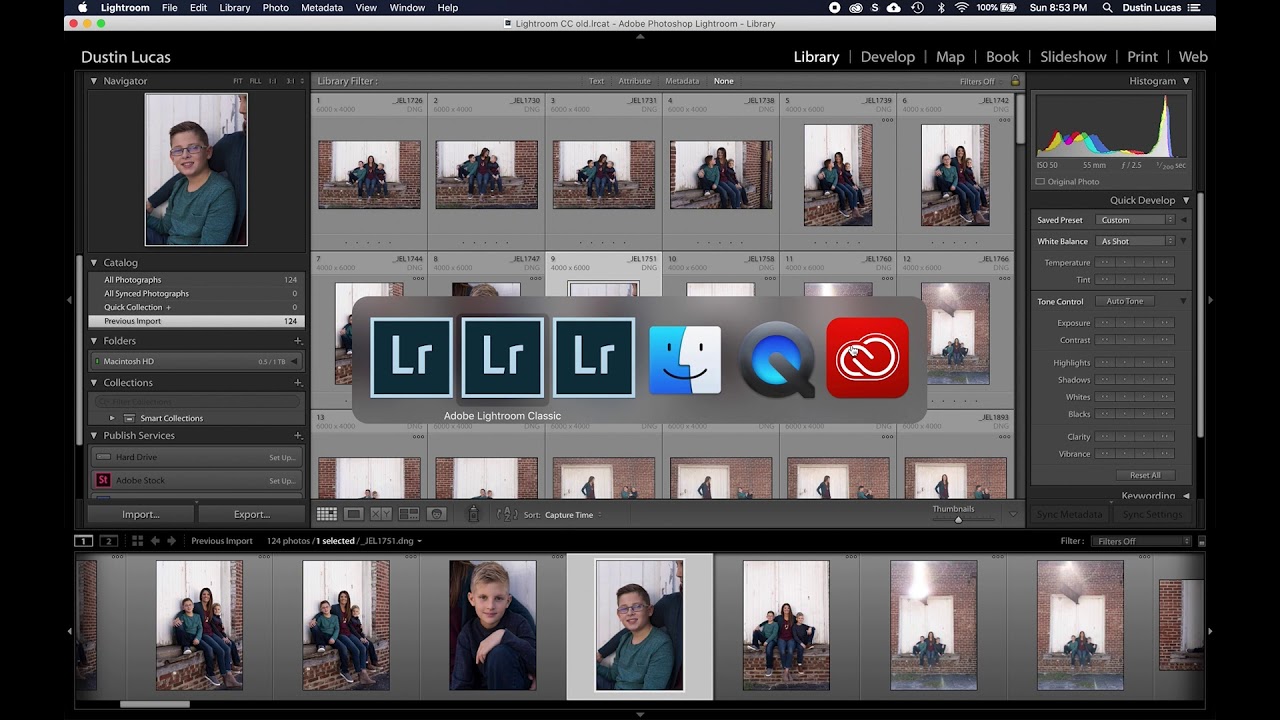Open Compare view (XY) icon
1280x720 pixels.
coord(381,514)
